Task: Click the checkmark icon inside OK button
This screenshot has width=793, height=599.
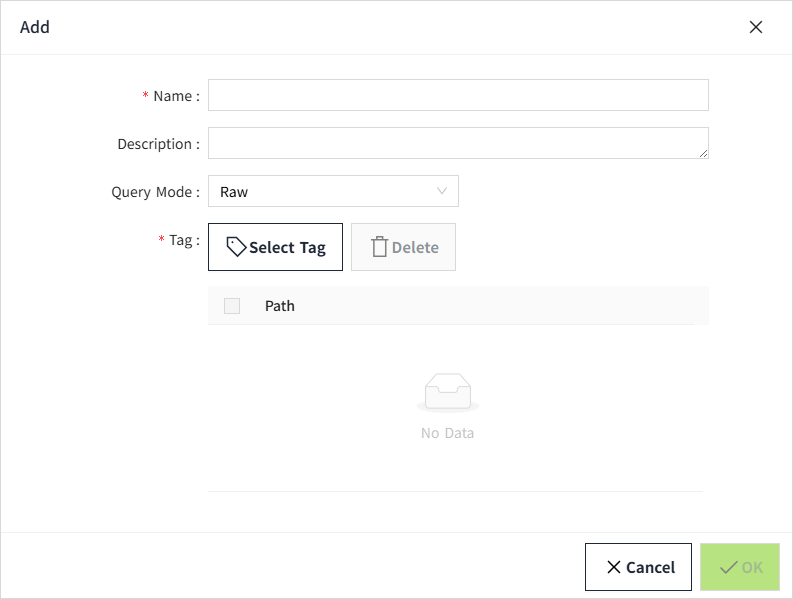Action: tap(729, 567)
